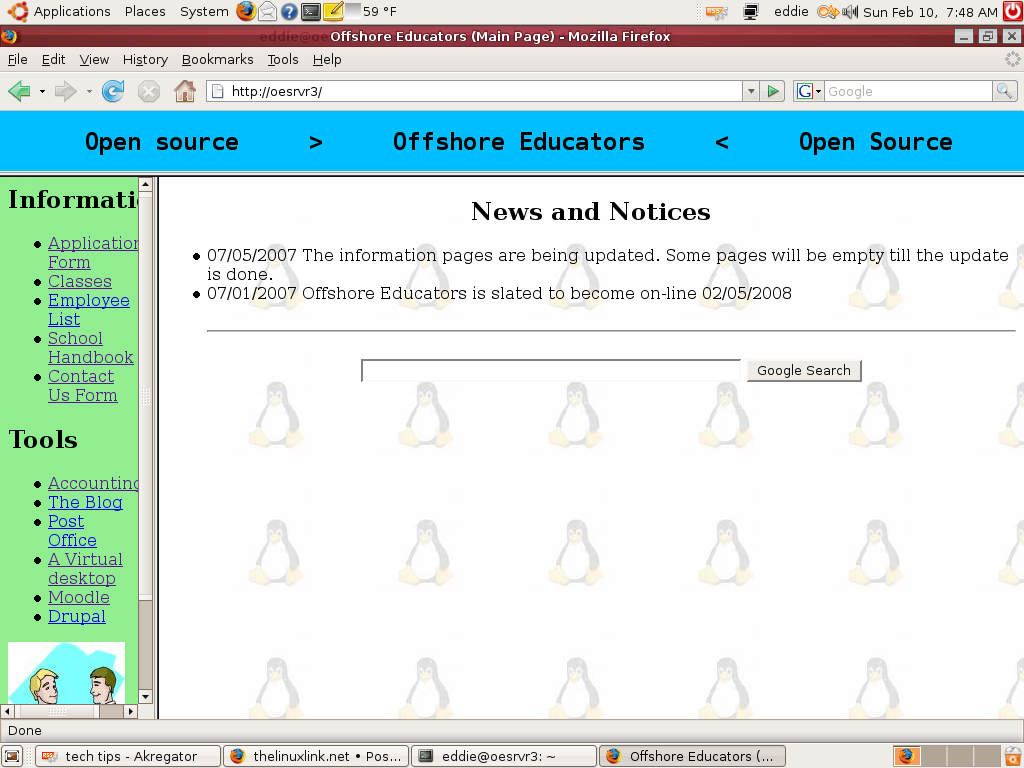
Task: Click the two-people cartoon image
Action: pyautogui.click(x=66, y=673)
